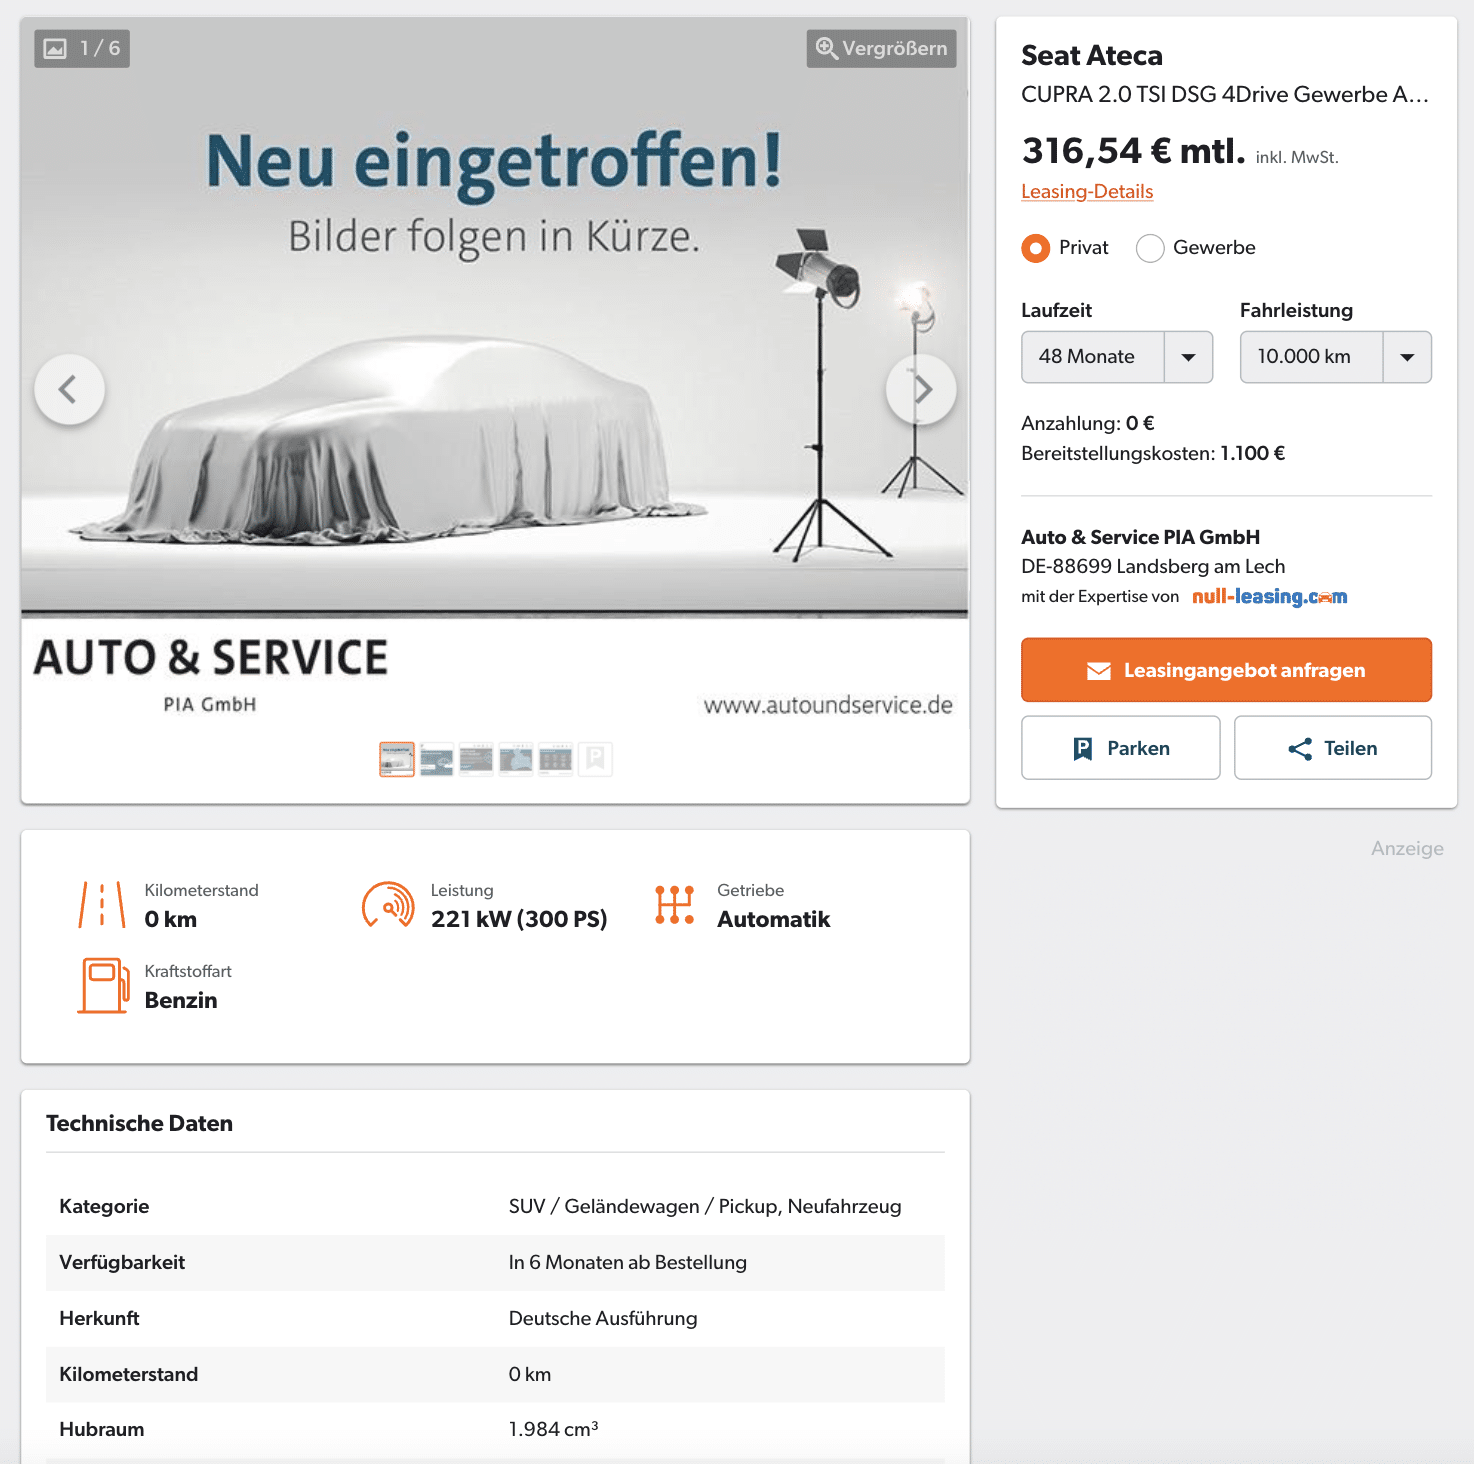Image resolution: width=1474 pixels, height=1464 pixels.
Task: Click 0 km in the Technische Daten table
Action: click(530, 1375)
